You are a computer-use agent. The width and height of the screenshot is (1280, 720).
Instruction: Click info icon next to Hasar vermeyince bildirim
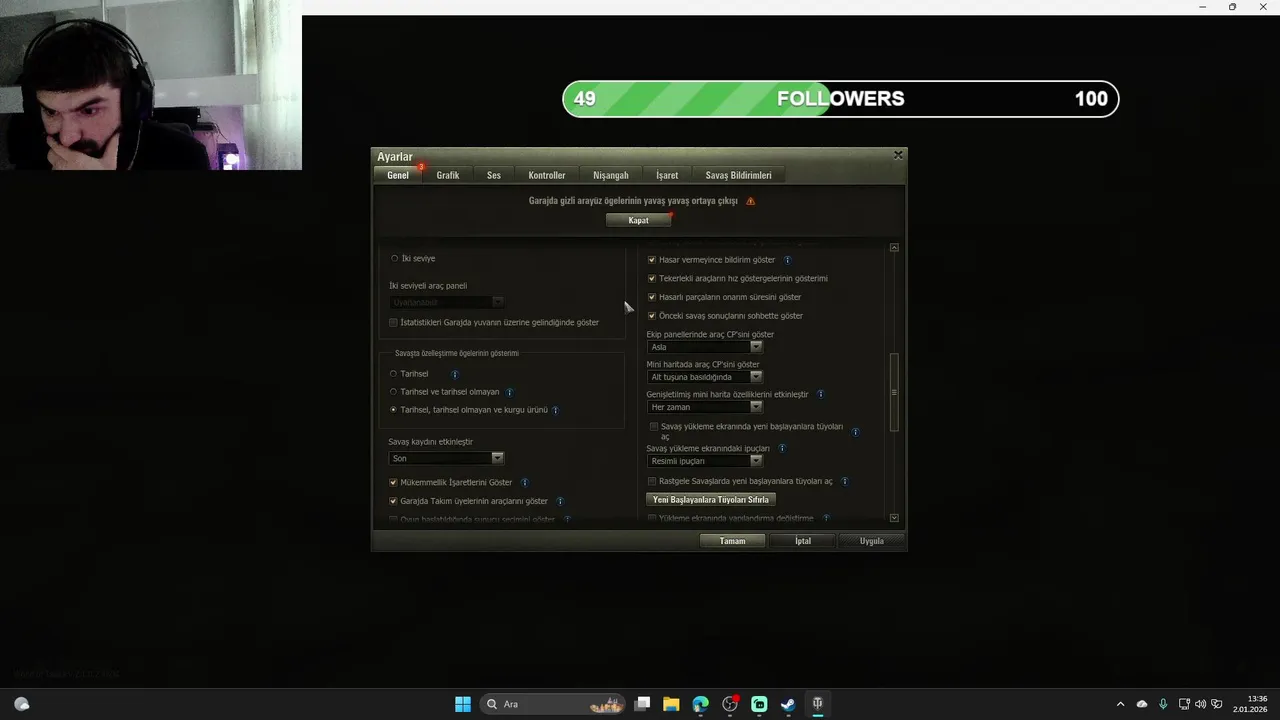point(788,260)
